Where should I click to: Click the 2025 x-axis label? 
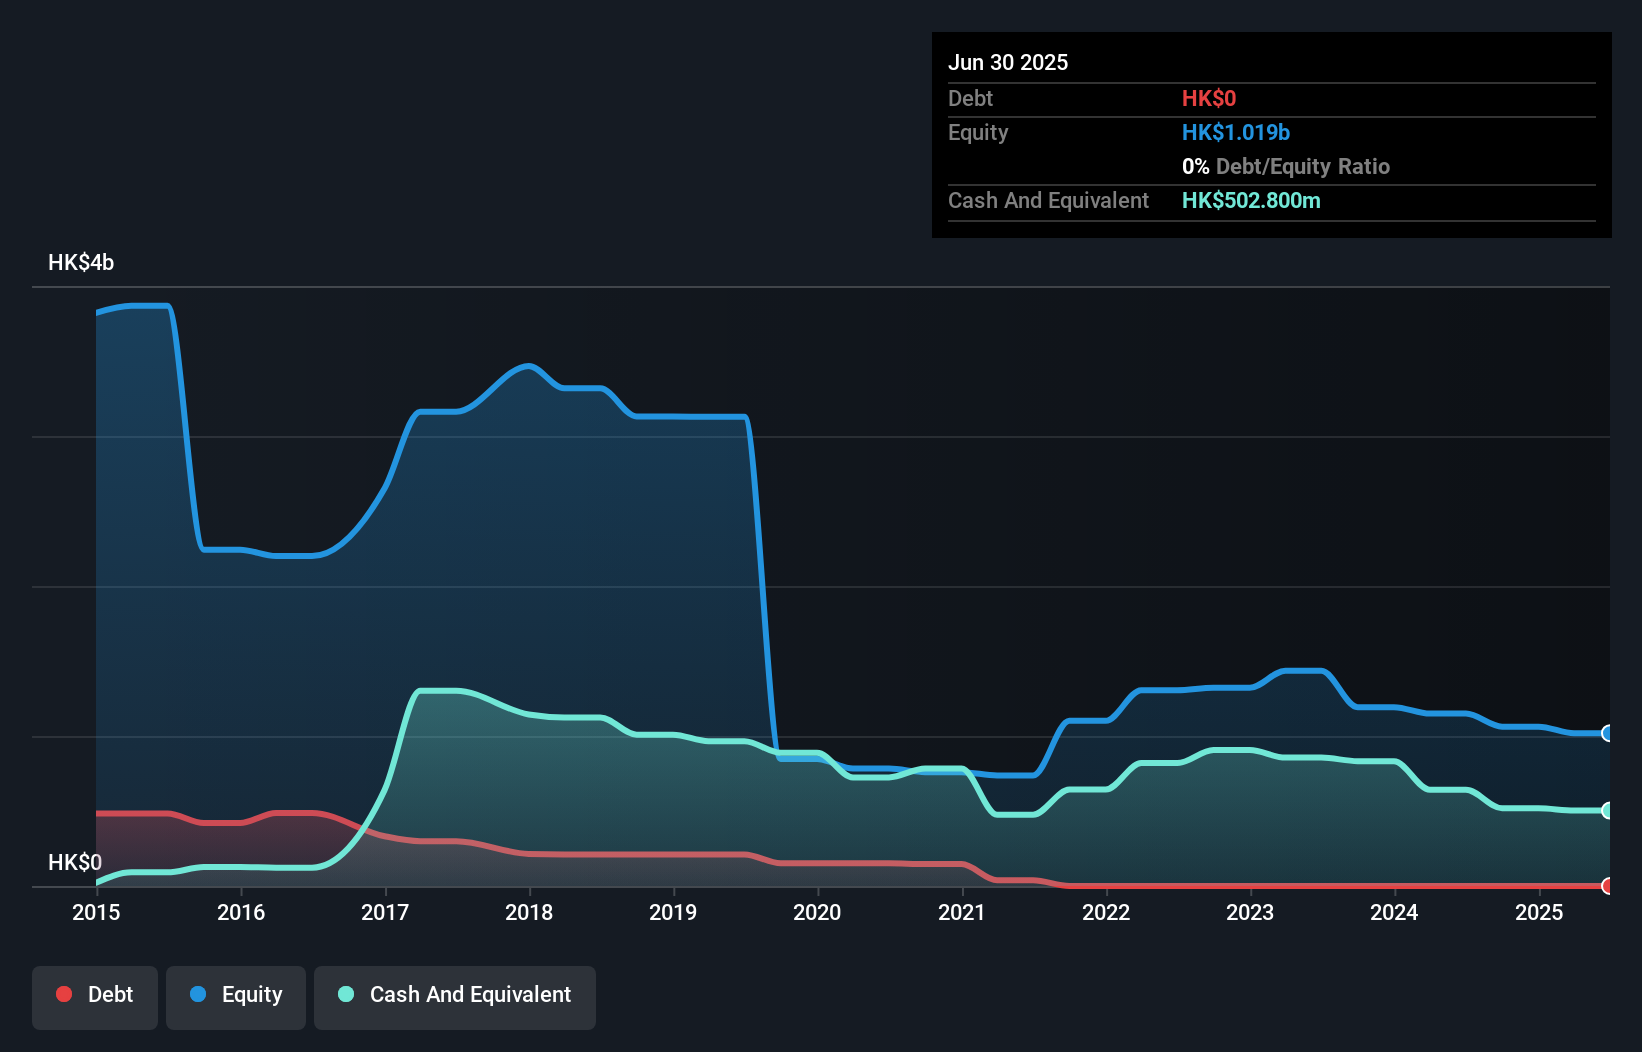(1539, 912)
